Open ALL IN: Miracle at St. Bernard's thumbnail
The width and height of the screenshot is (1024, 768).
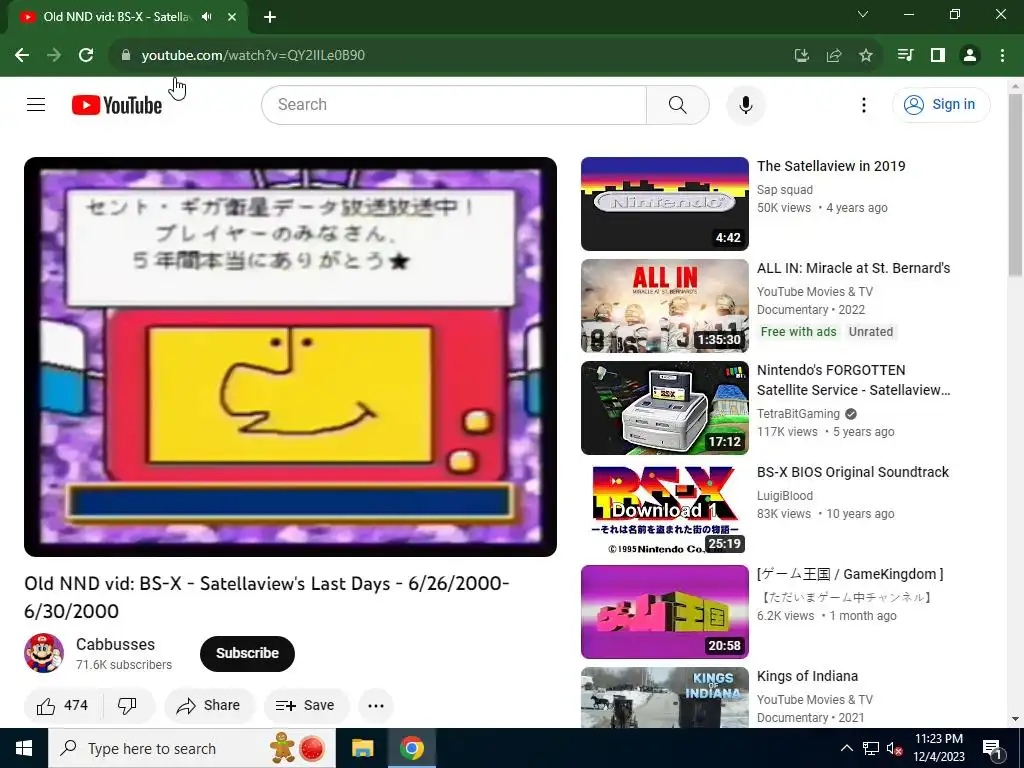664,306
